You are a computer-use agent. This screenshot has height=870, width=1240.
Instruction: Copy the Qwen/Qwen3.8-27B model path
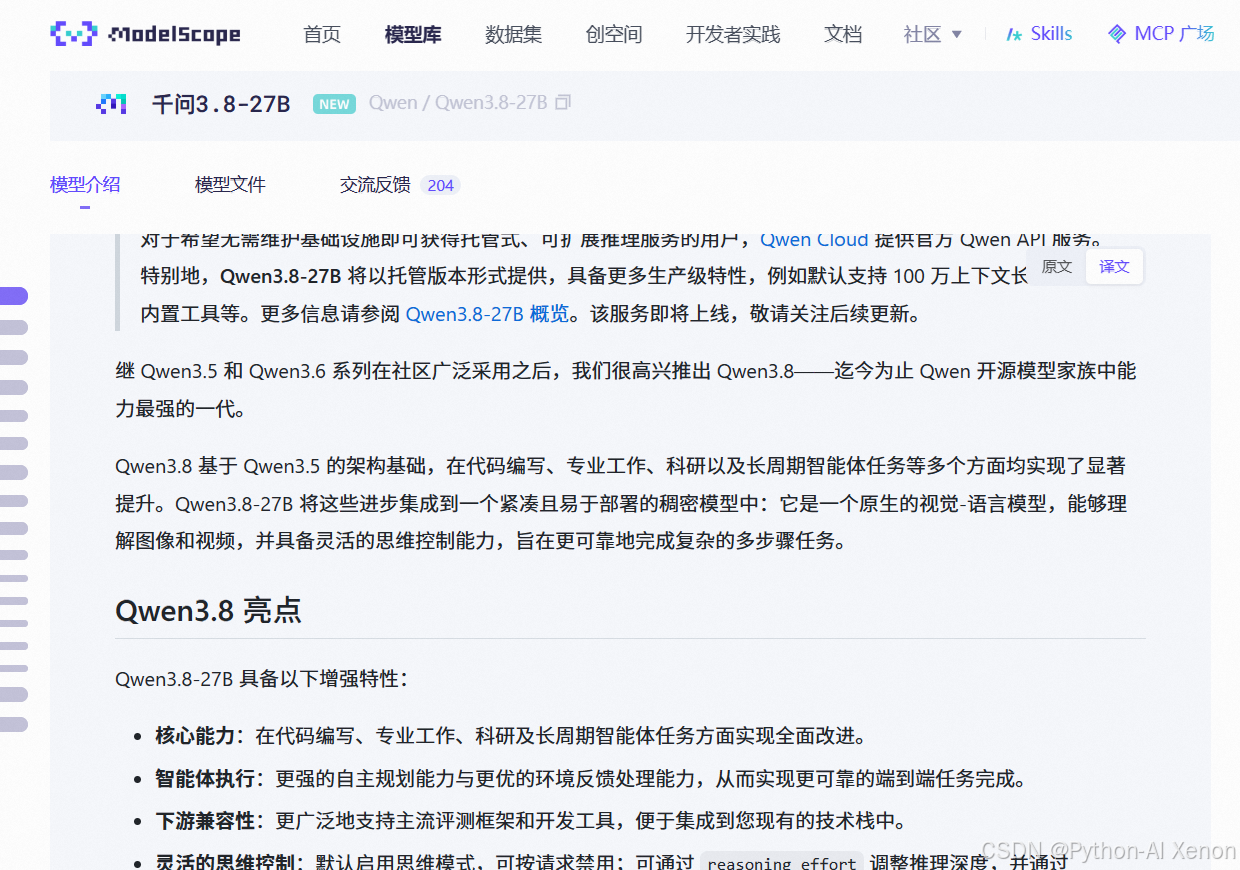(563, 102)
